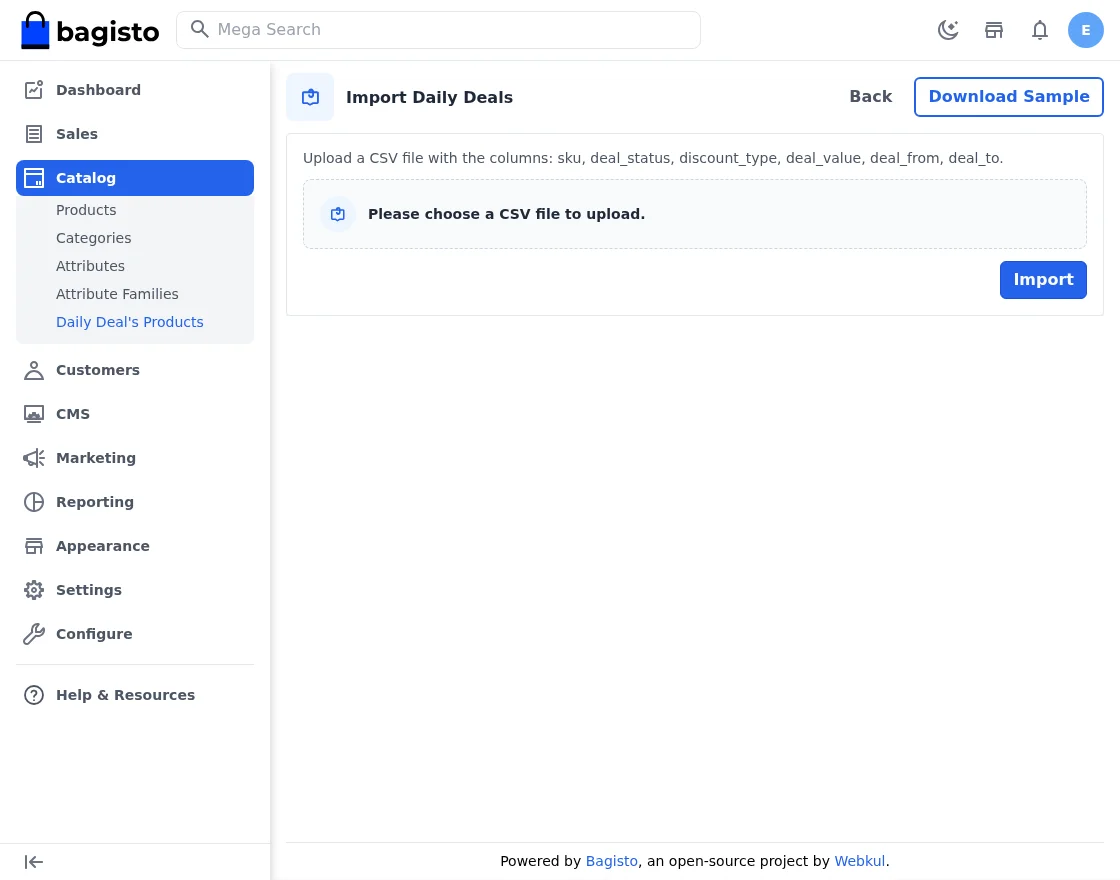This screenshot has width=1120, height=880.
Task: Open notifications with the bell icon
Action: [x=1039, y=30]
